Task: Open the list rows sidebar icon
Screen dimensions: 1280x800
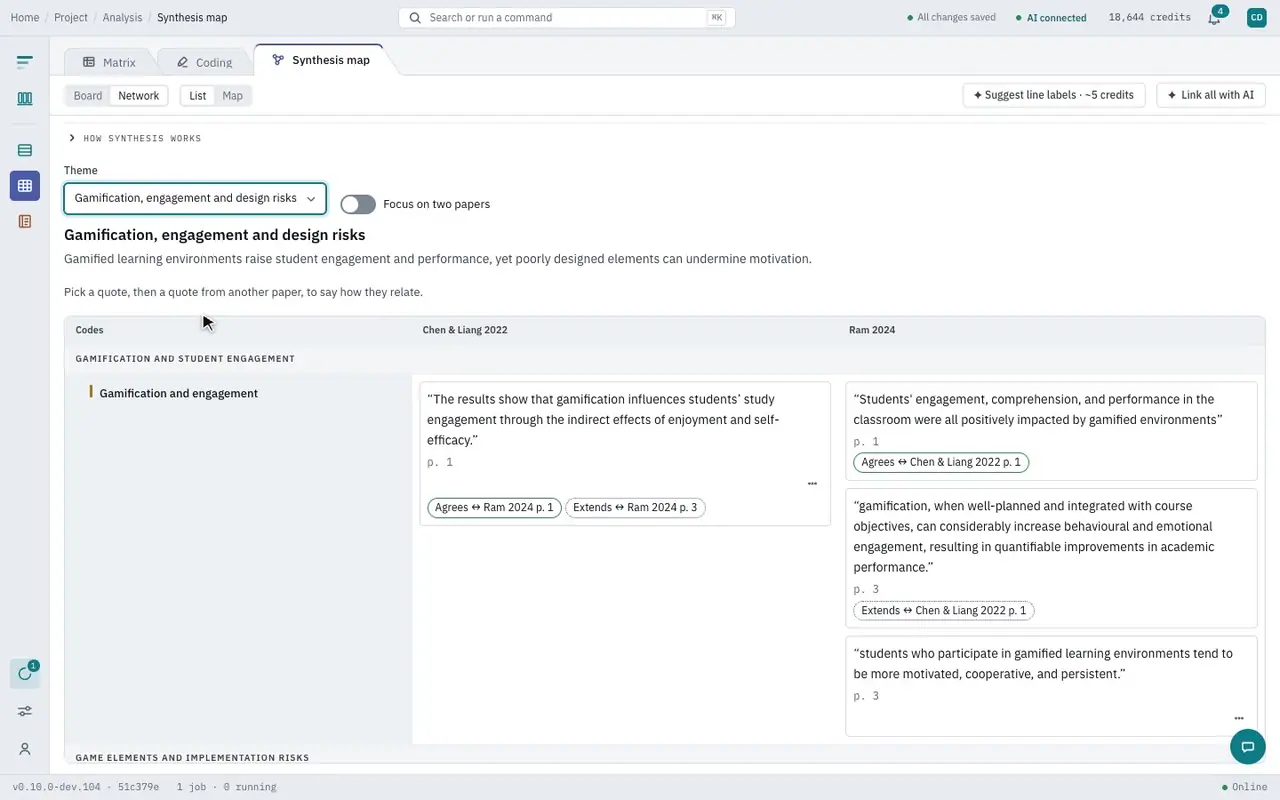Action: 25,150
